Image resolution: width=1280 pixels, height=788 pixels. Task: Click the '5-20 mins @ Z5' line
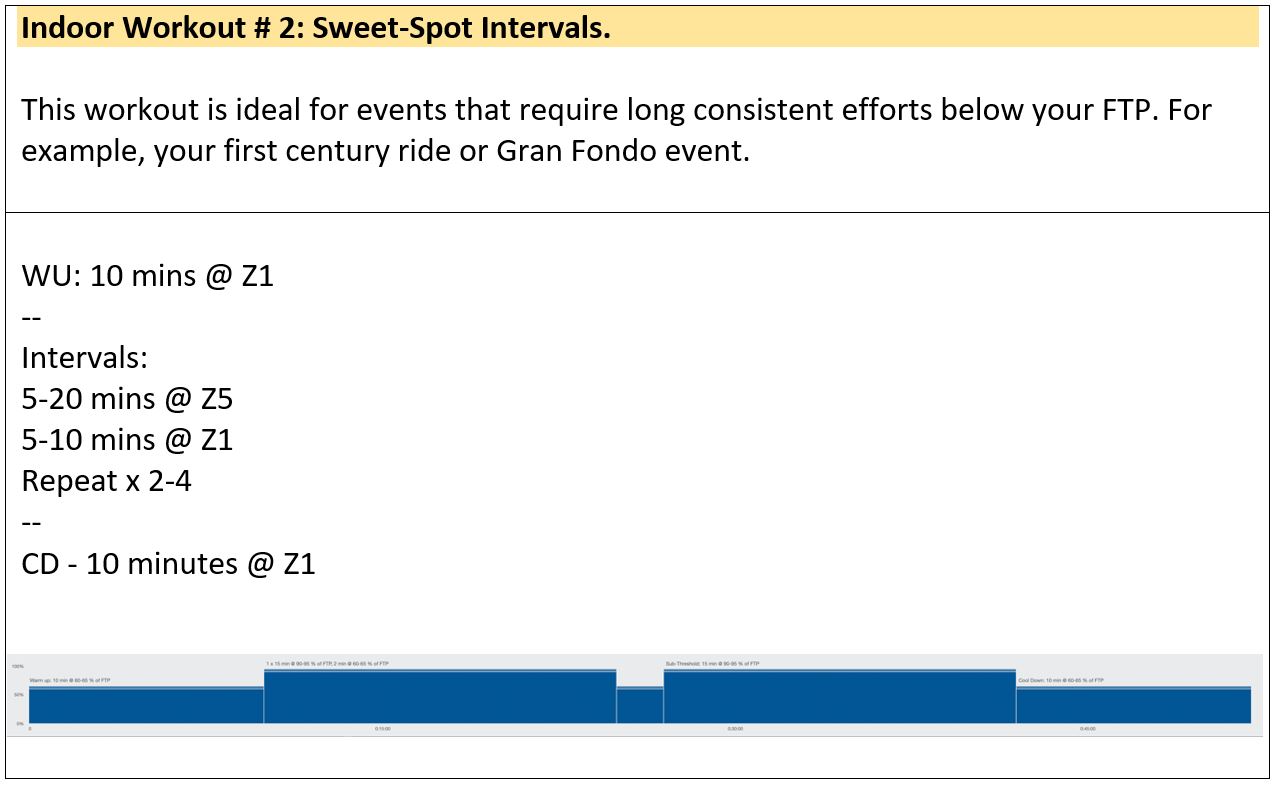point(127,399)
